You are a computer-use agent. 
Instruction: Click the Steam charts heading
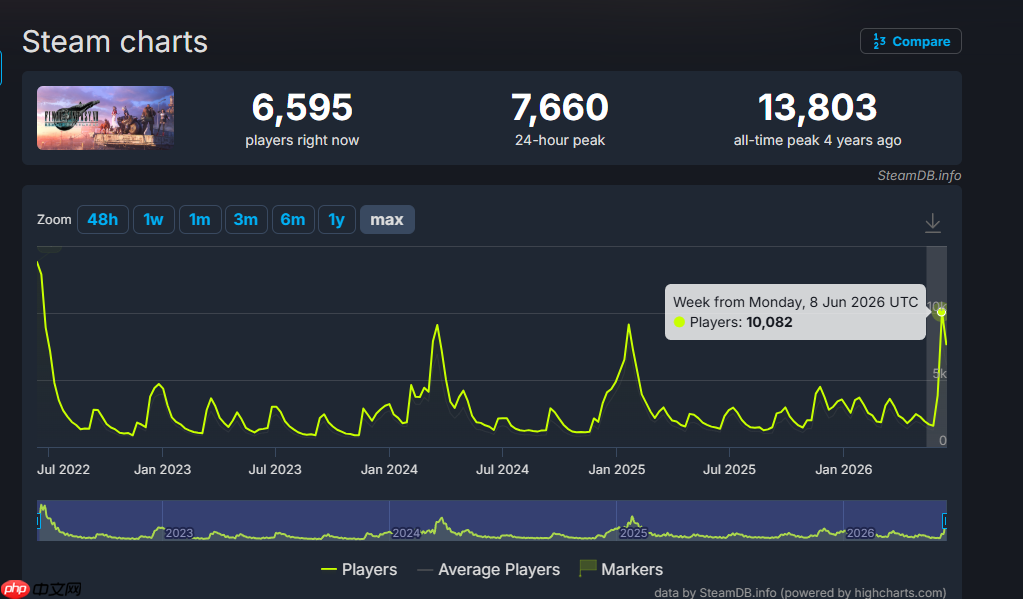pos(115,42)
